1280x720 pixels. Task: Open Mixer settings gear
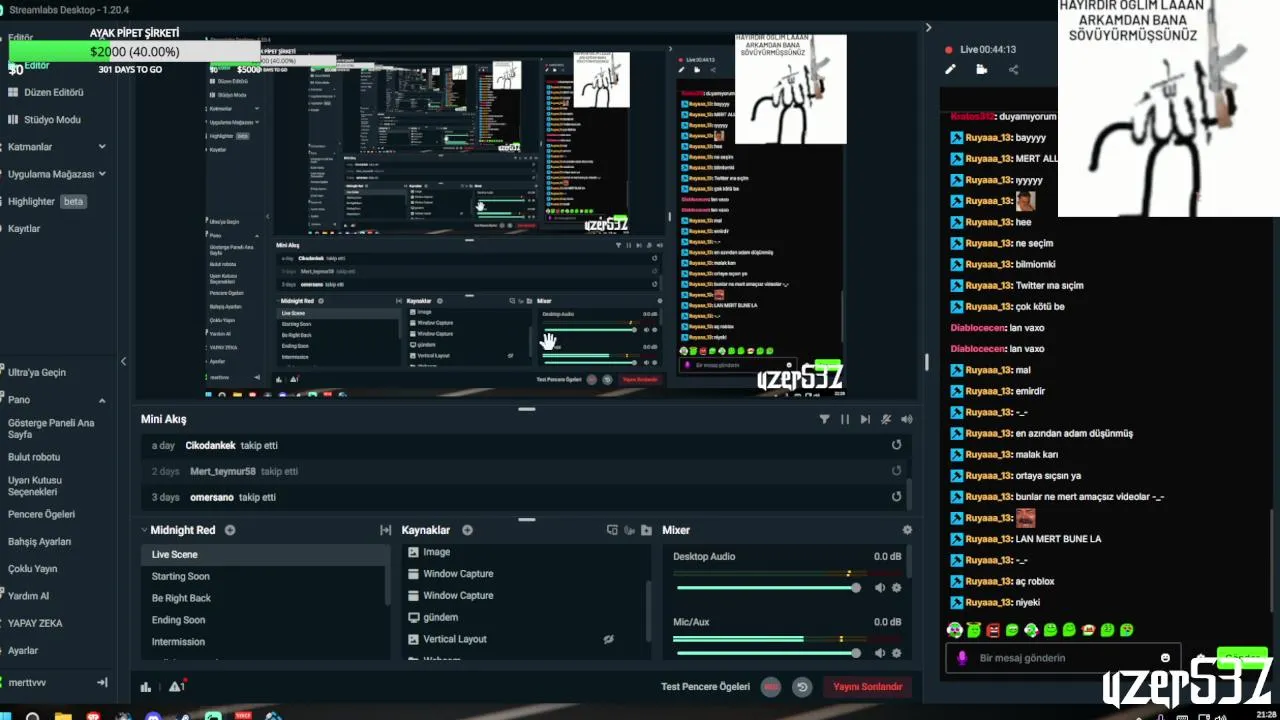[907, 530]
